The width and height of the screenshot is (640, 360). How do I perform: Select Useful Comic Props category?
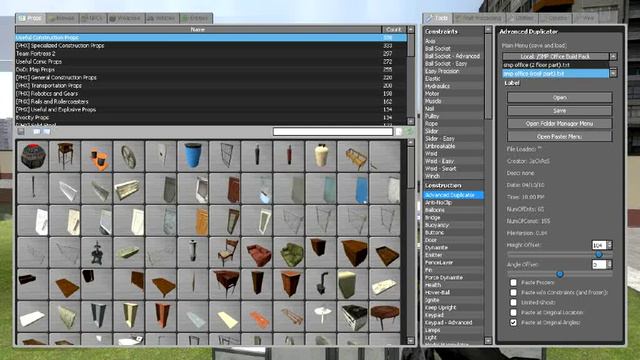(x=211, y=62)
